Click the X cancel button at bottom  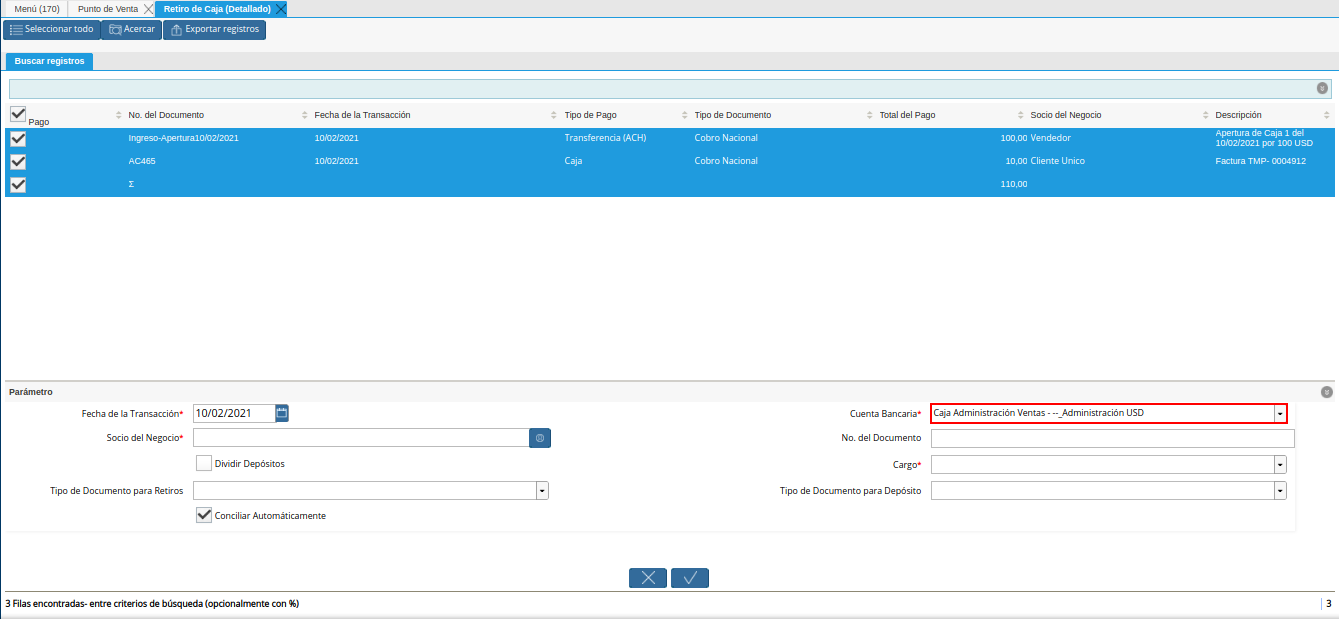[648, 578]
